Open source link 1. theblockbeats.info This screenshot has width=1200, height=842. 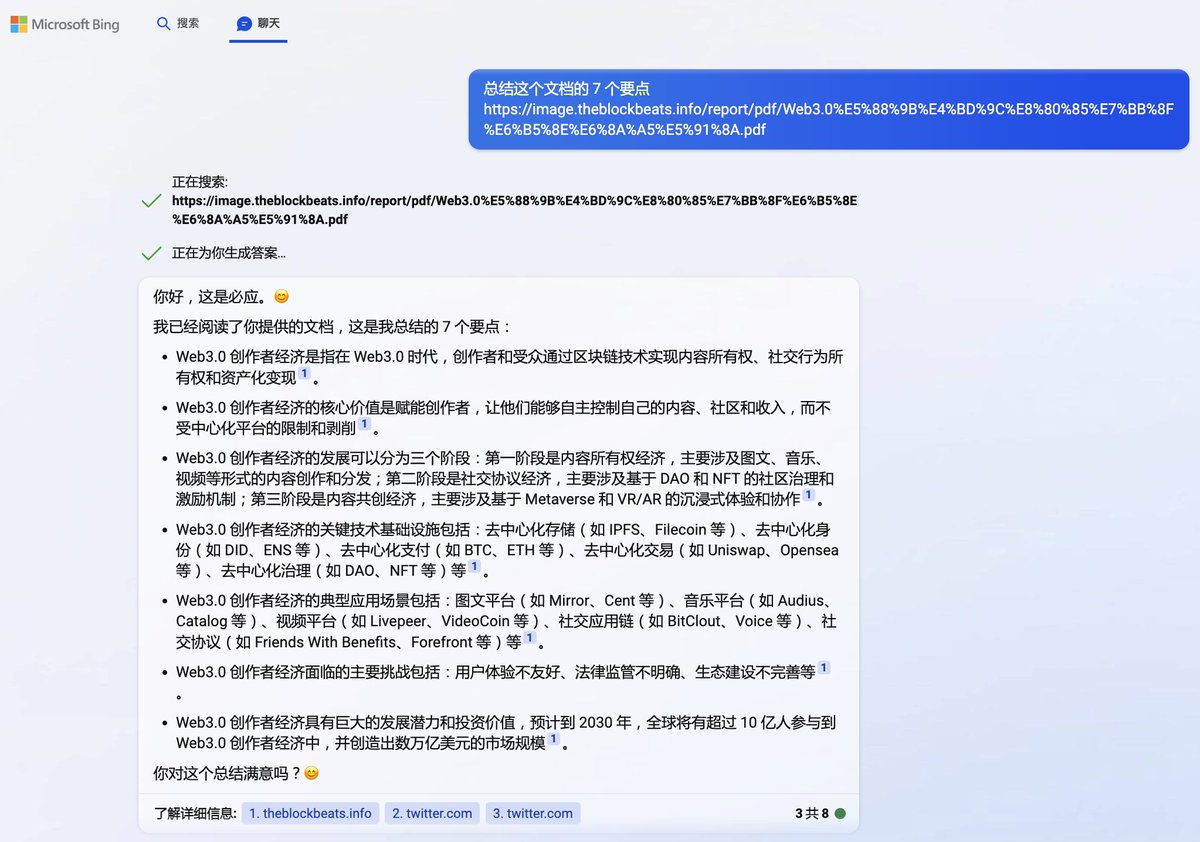click(310, 813)
